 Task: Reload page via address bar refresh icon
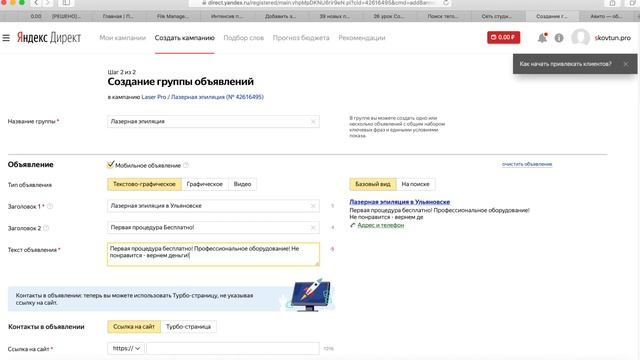point(446,3)
